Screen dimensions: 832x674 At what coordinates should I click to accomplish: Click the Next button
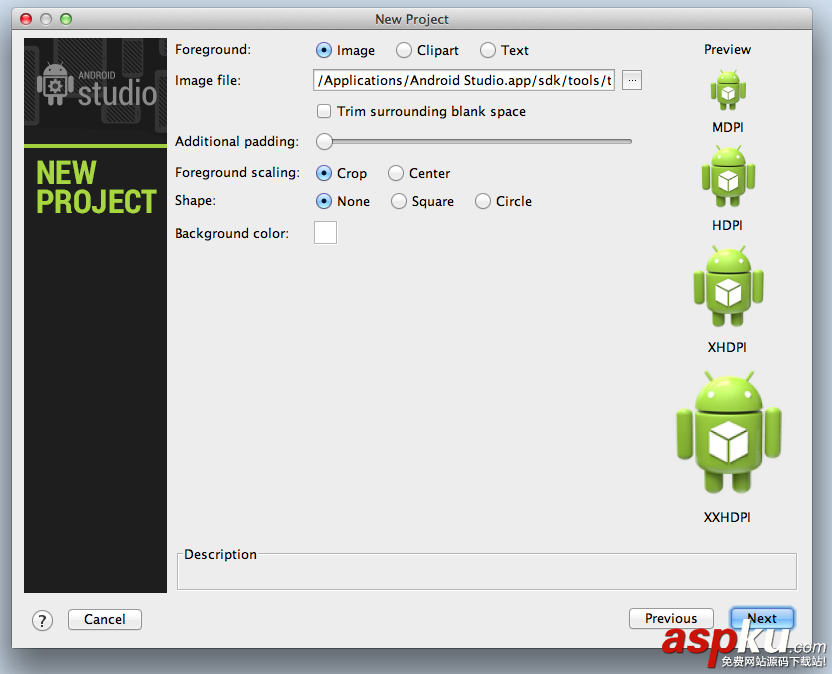[762, 617]
